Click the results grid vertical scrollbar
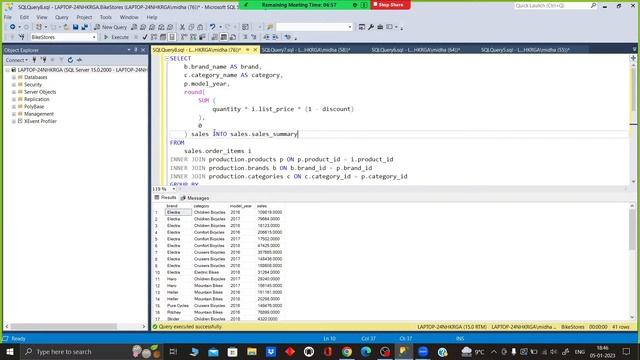The height and width of the screenshot is (360, 640). [x=632, y=261]
